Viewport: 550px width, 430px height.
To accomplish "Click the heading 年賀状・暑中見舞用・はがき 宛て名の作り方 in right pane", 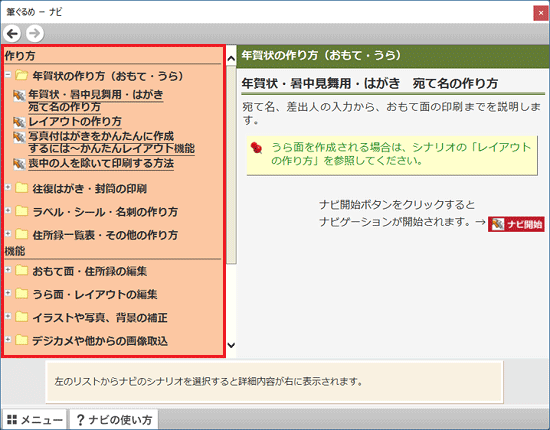I will (370, 84).
